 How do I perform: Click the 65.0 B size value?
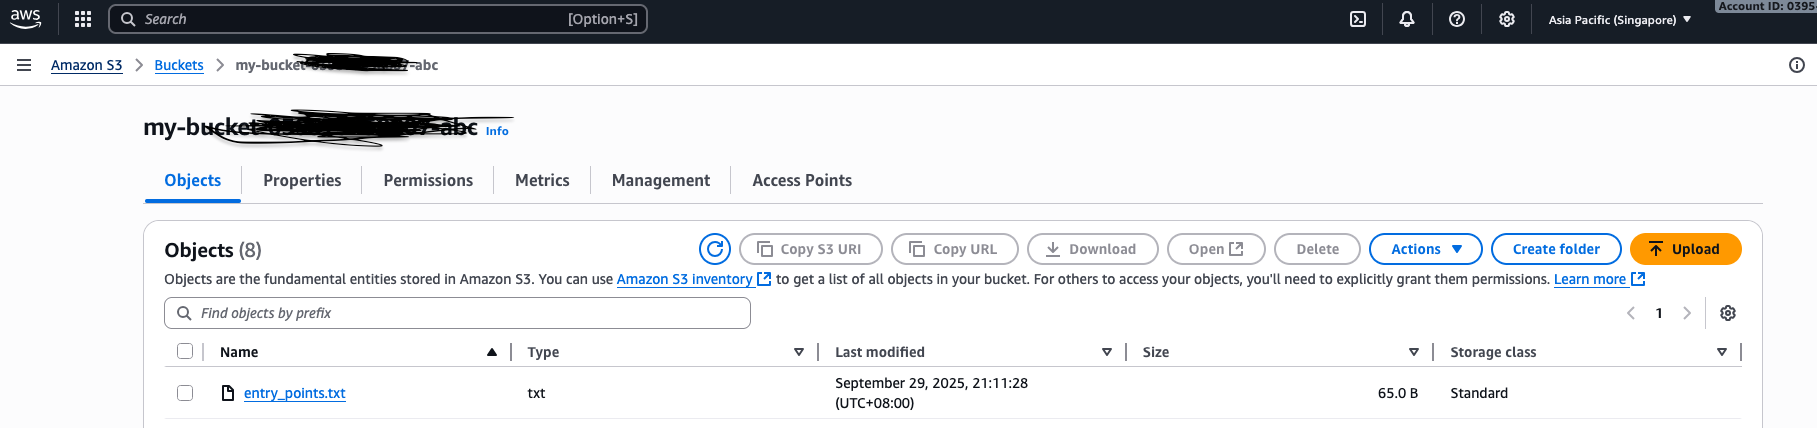tap(1398, 393)
